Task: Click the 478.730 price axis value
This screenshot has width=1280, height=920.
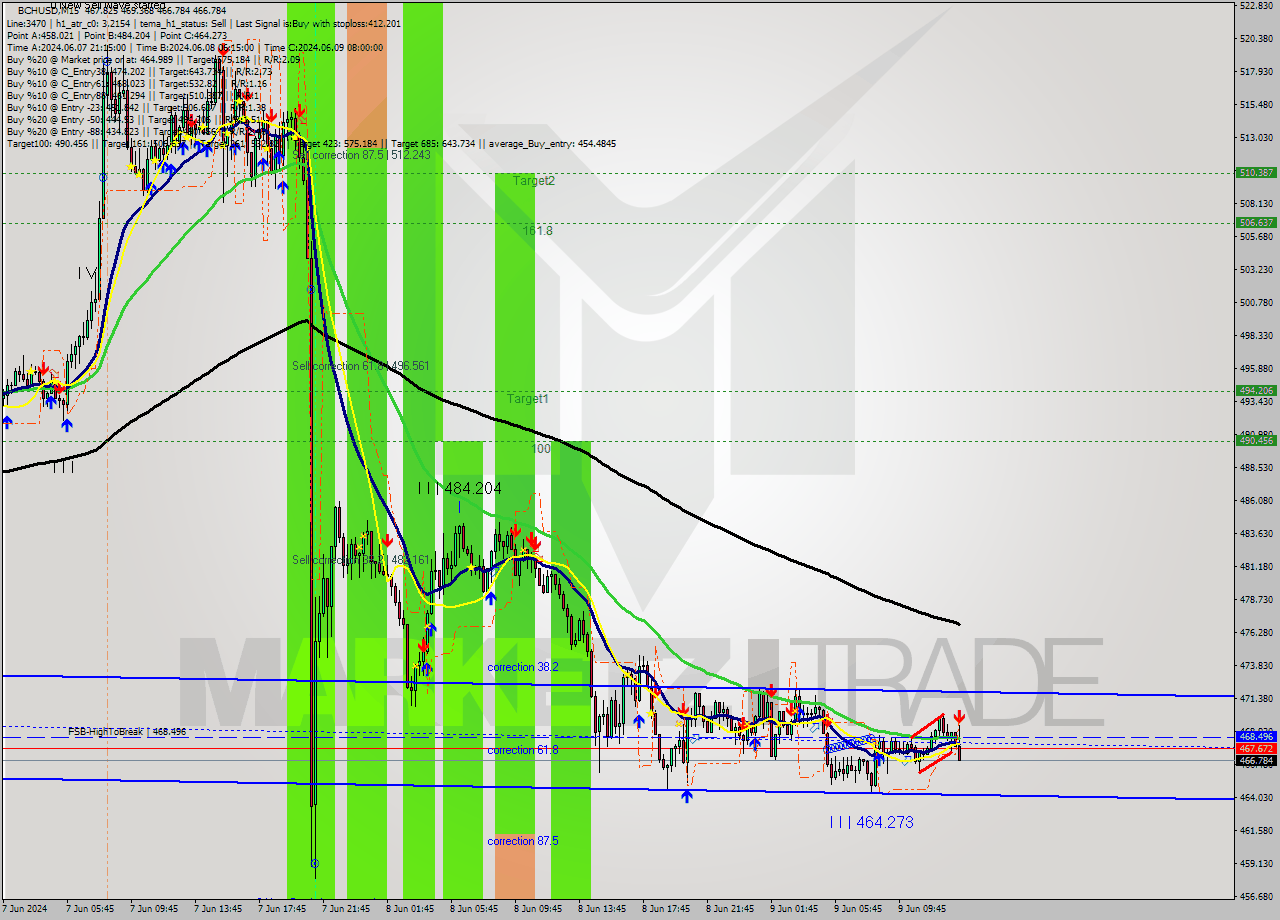Action: click(x=1255, y=599)
